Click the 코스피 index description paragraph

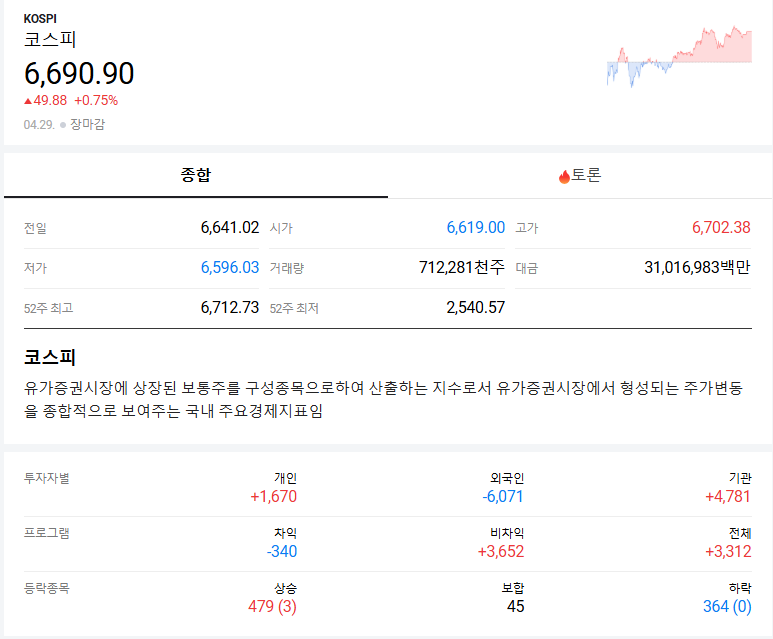[383, 399]
